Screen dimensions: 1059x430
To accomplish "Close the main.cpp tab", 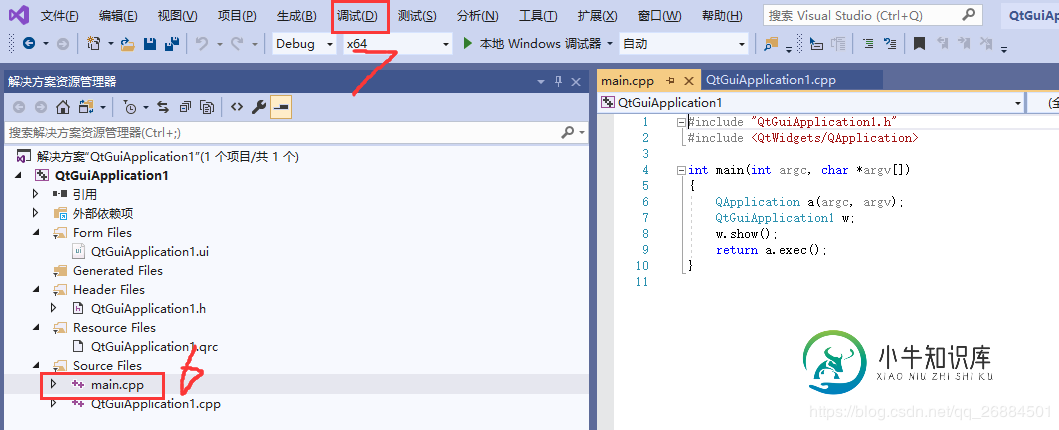I will tap(689, 80).
